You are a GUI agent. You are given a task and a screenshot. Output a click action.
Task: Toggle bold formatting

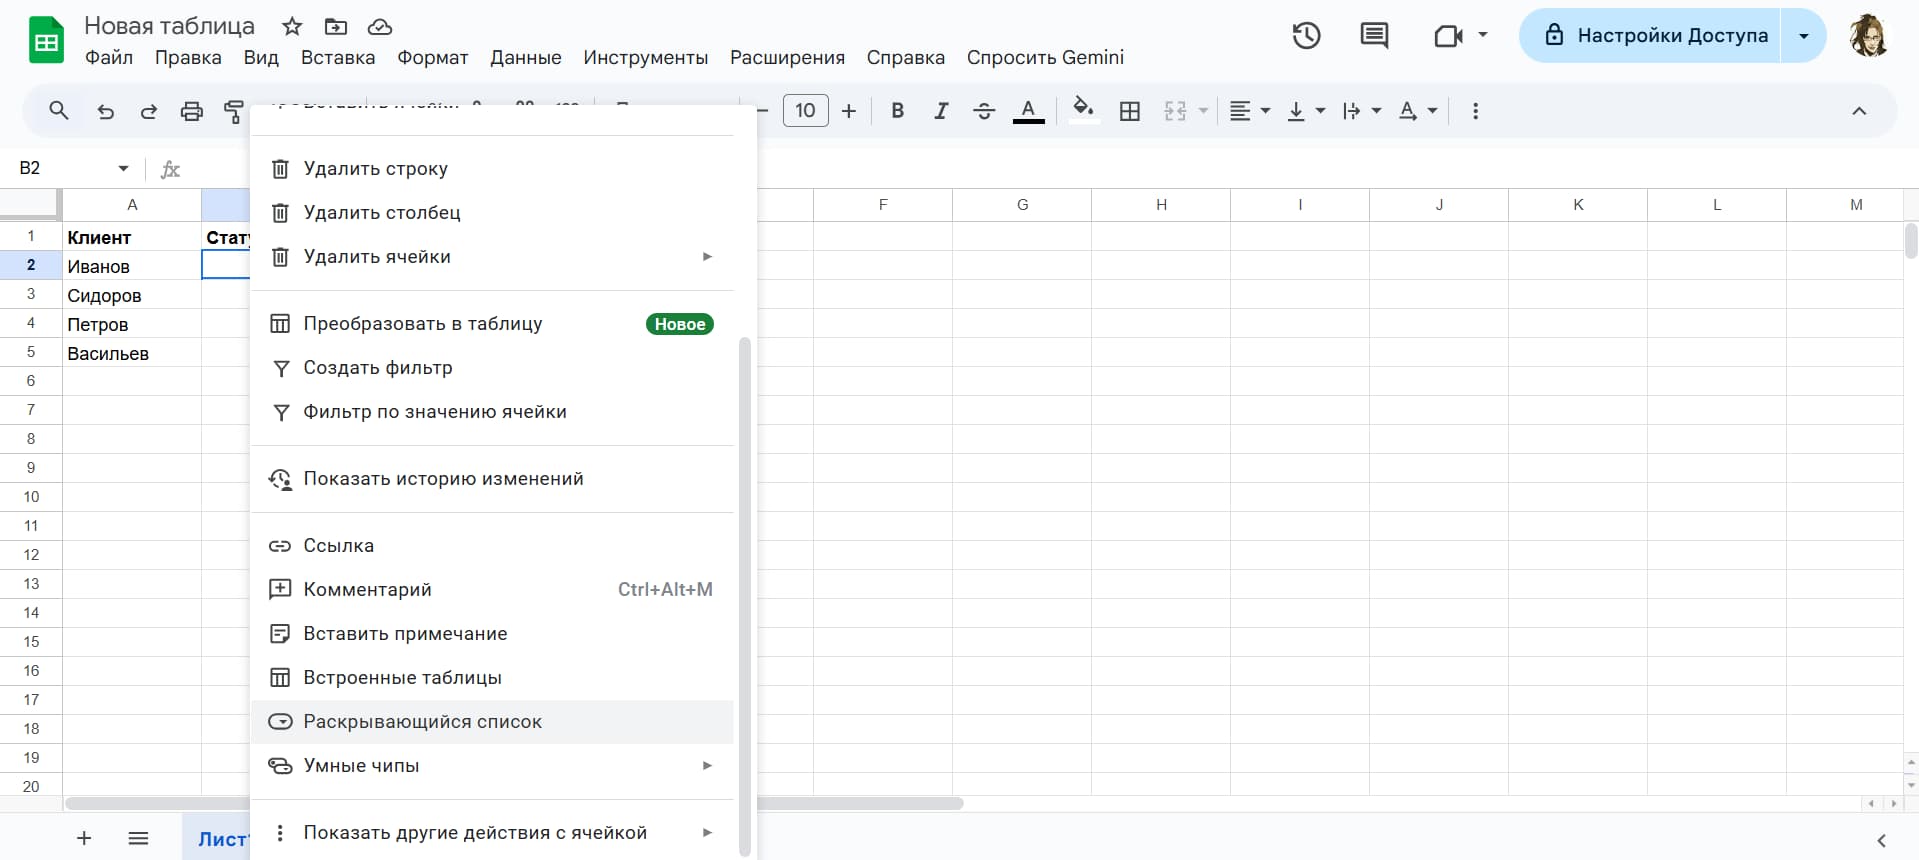coord(897,111)
